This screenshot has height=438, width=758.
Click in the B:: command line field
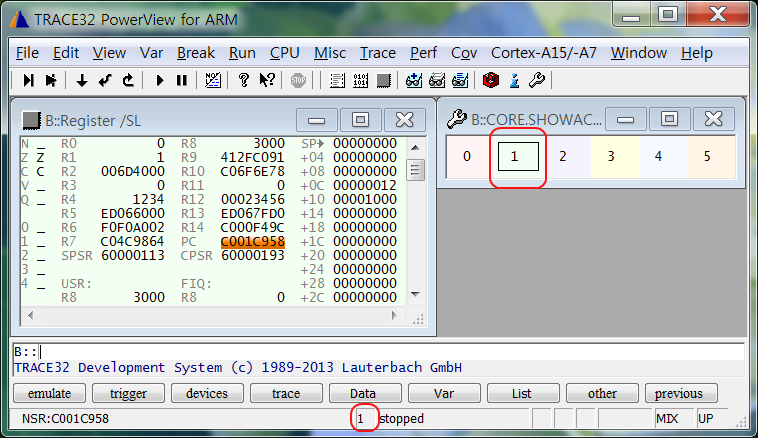(390, 352)
